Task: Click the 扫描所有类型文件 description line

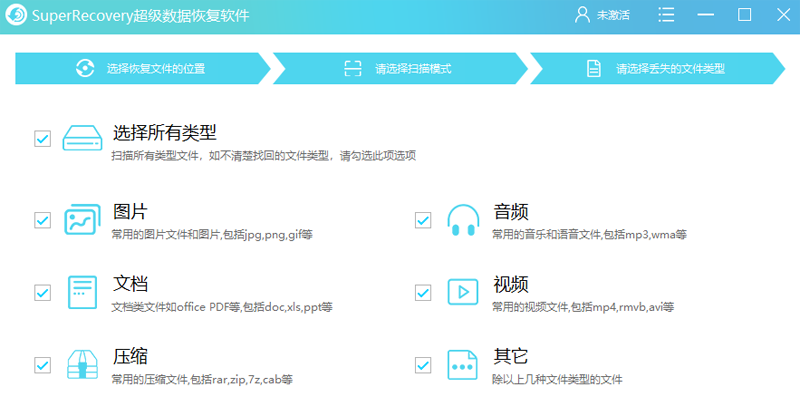Action: (264, 156)
